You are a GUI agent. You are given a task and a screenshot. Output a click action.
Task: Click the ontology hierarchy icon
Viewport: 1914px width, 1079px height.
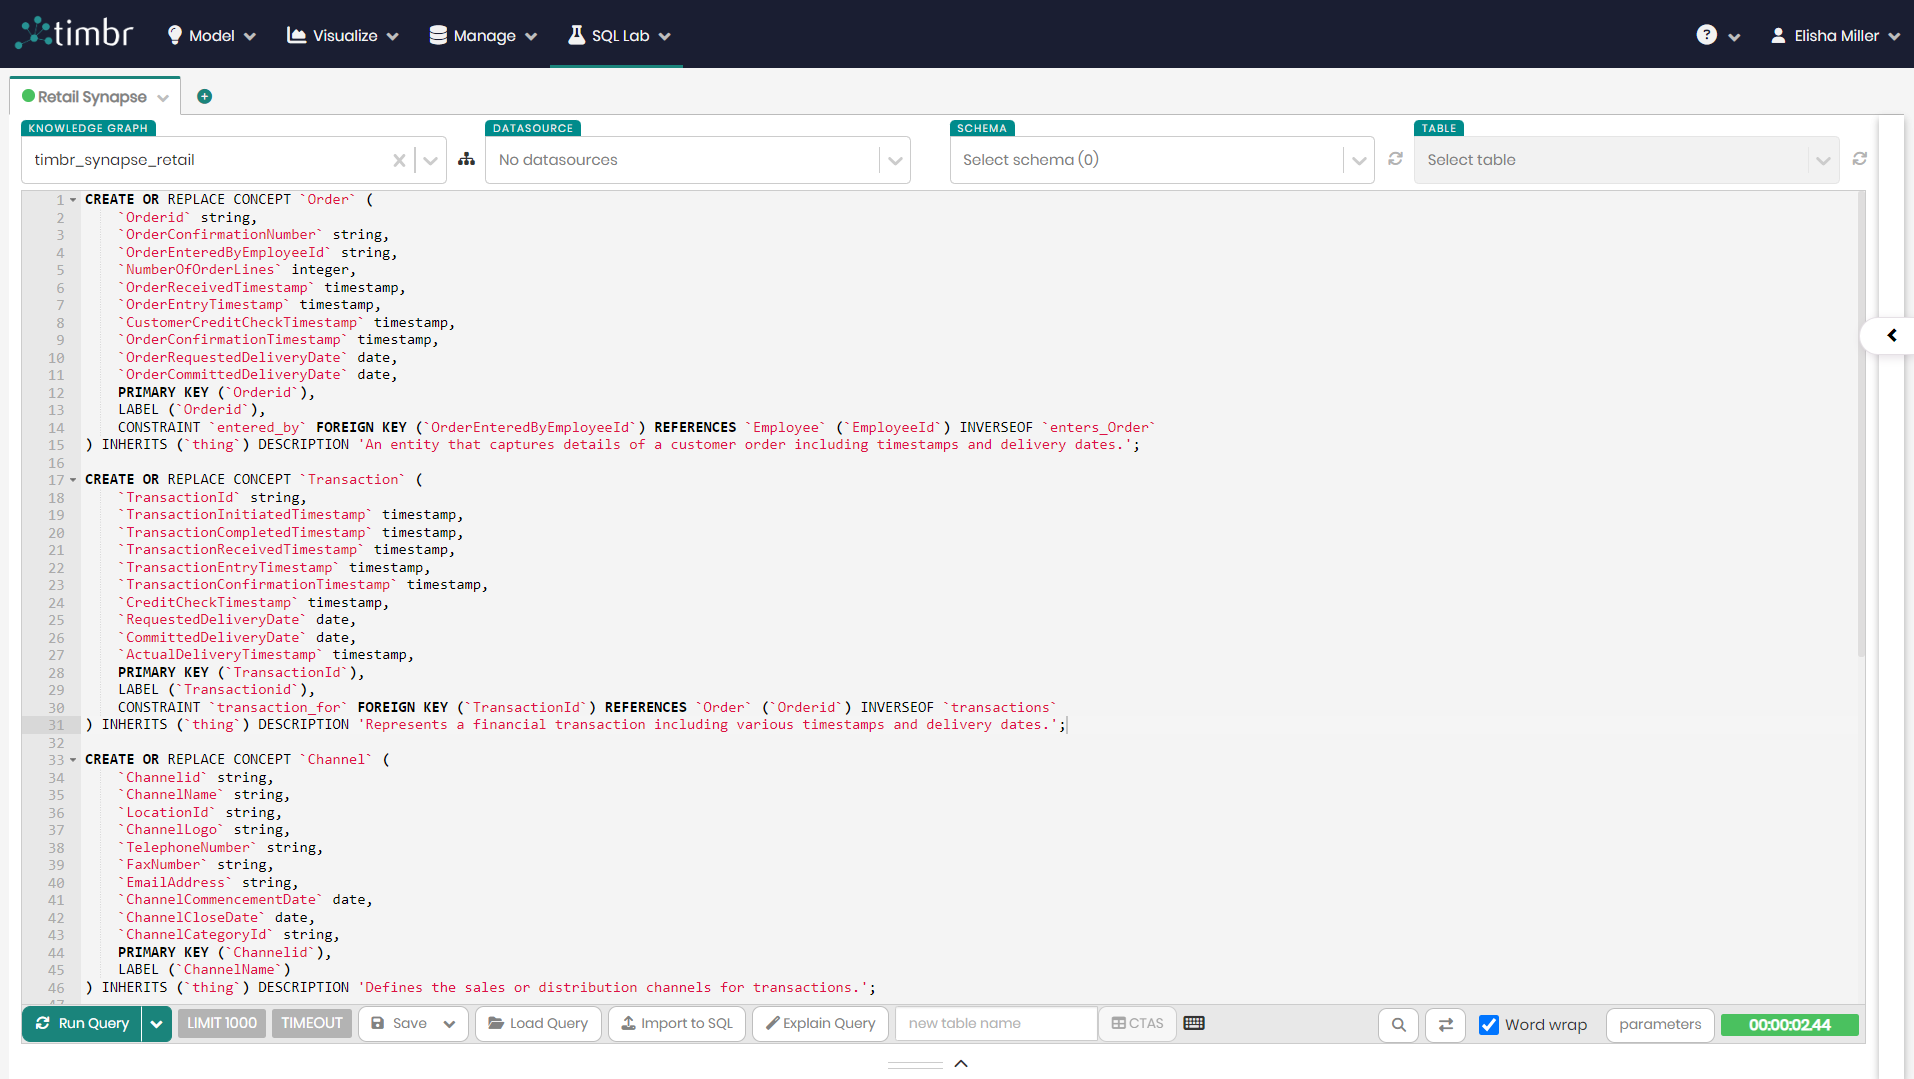pos(466,159)
